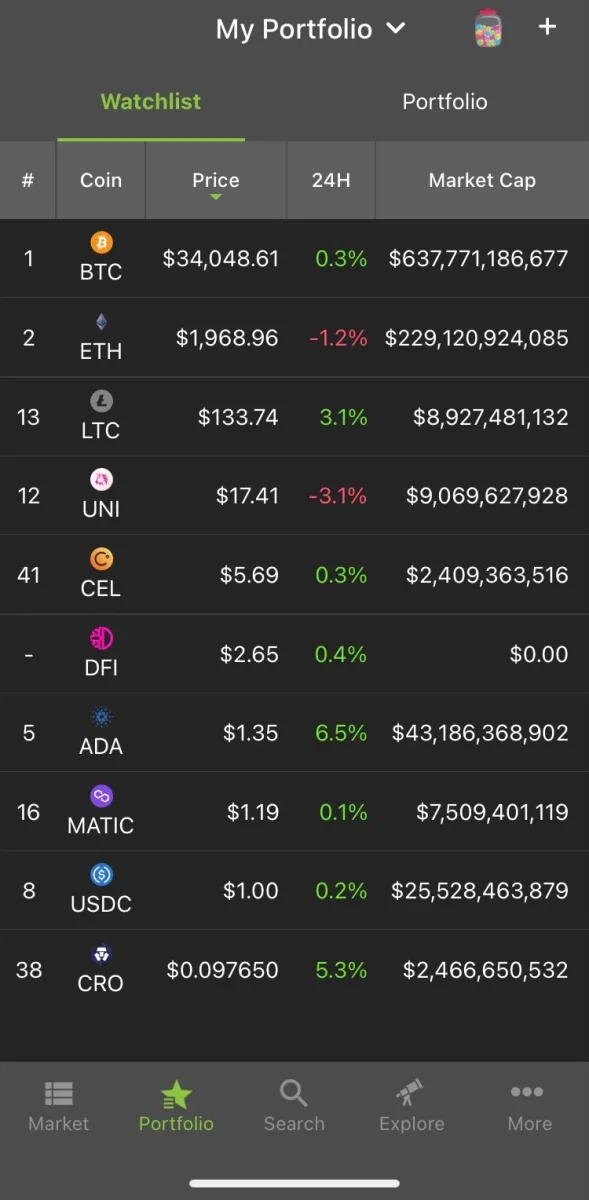Open the More menu
Image resolution: width=589 pixels, height=1200 pixels.
point(529,1105)
